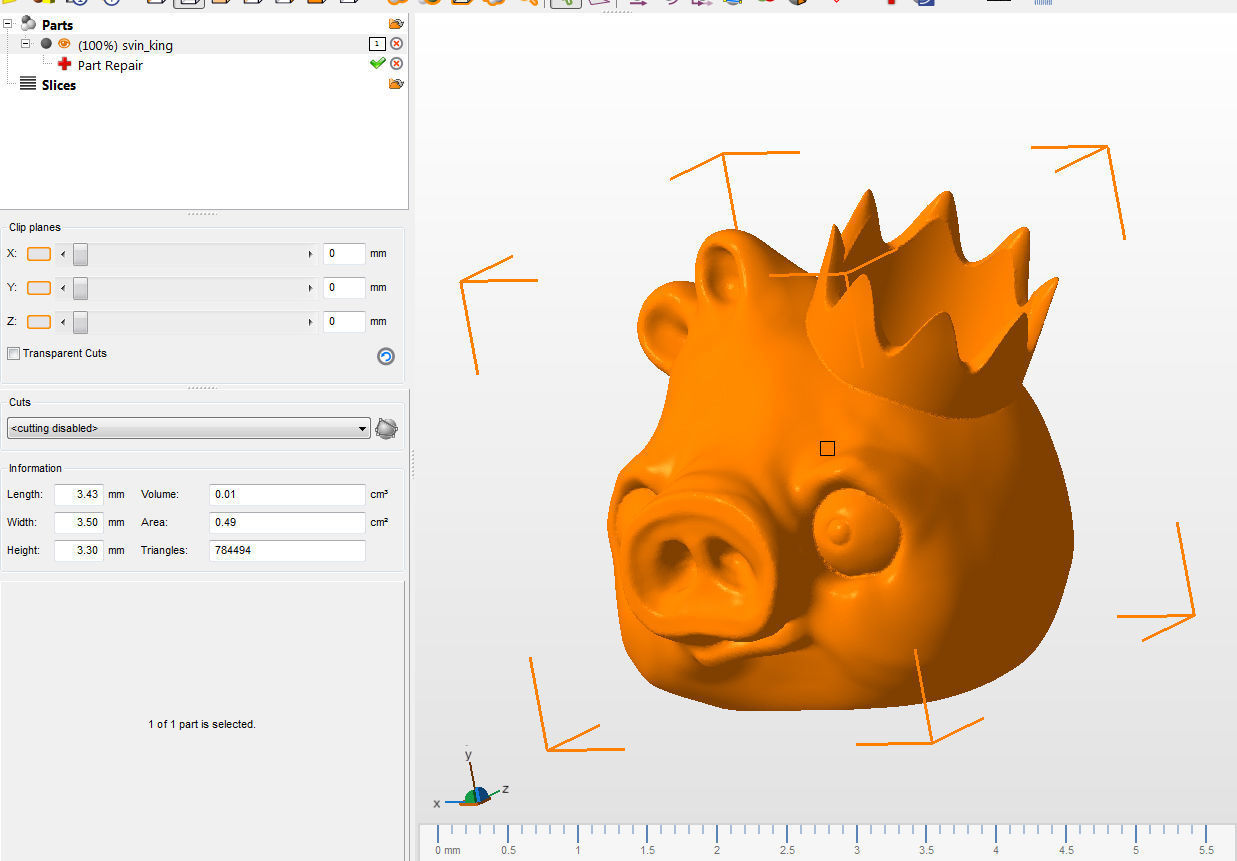Click the Y clip plane slider thumb
The height and width of the screenshot is (861, 1237).
click(x=80, y=288)
